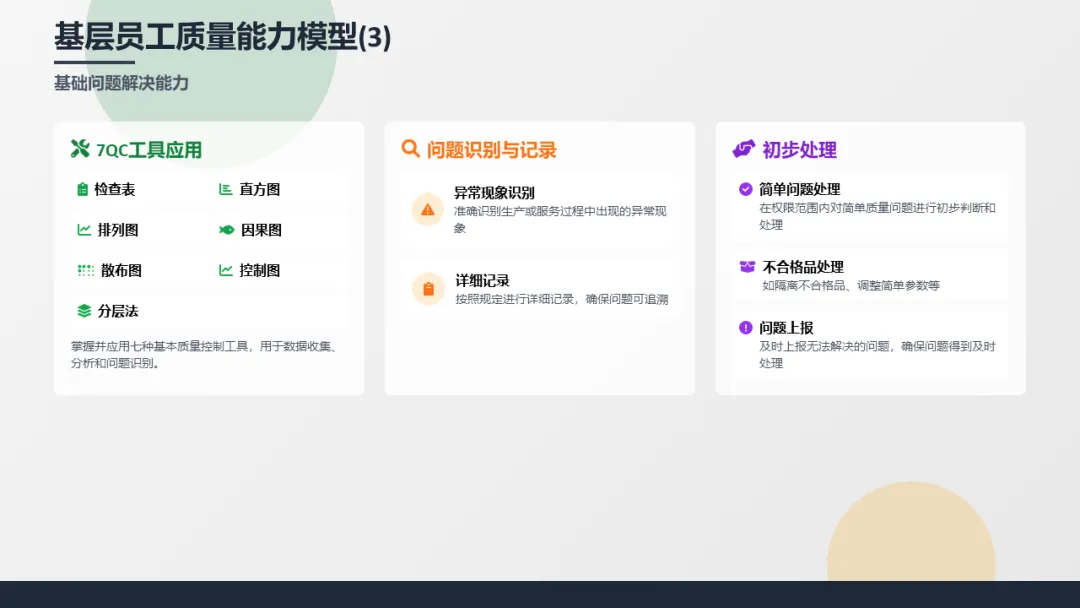Click the line chart icon next to 排列图
Screen dimensions: 1080x608
coord(84,230)
